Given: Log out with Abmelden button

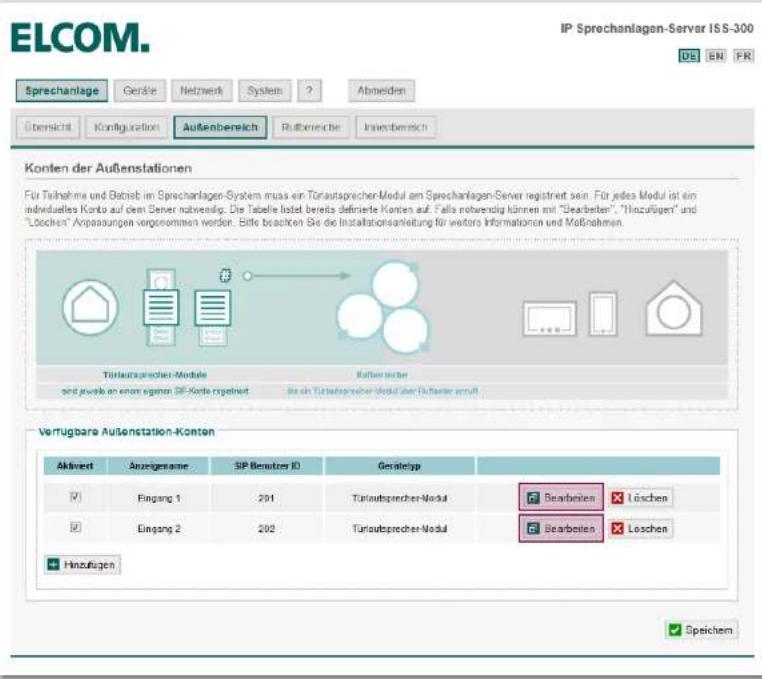Looking at the screenshot, I should point(381,91).
